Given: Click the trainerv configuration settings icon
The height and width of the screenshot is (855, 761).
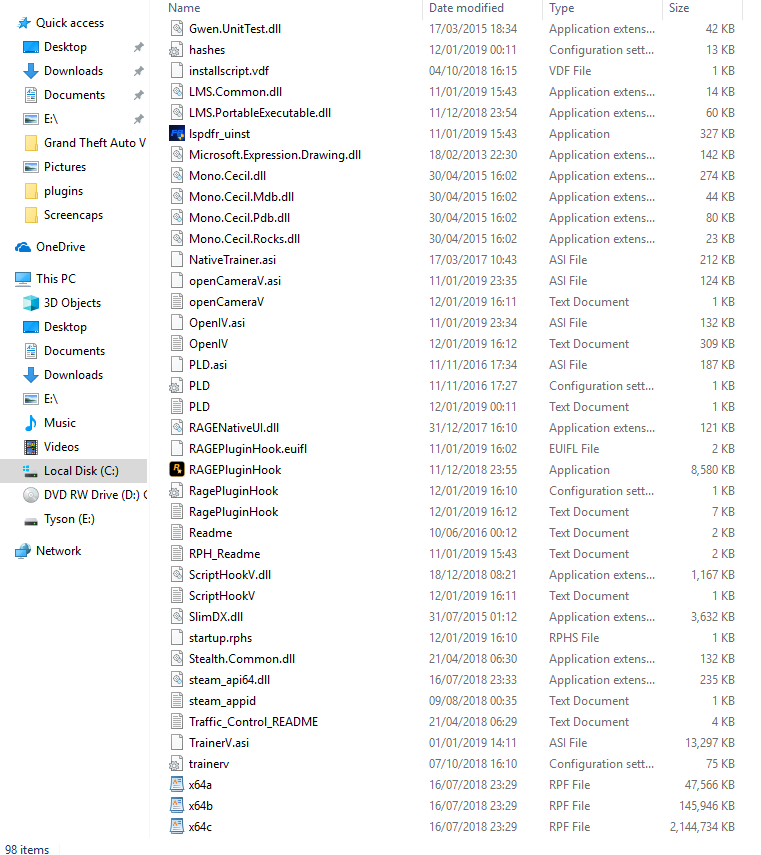Looking at the screenshot, I should click(176, 763).
